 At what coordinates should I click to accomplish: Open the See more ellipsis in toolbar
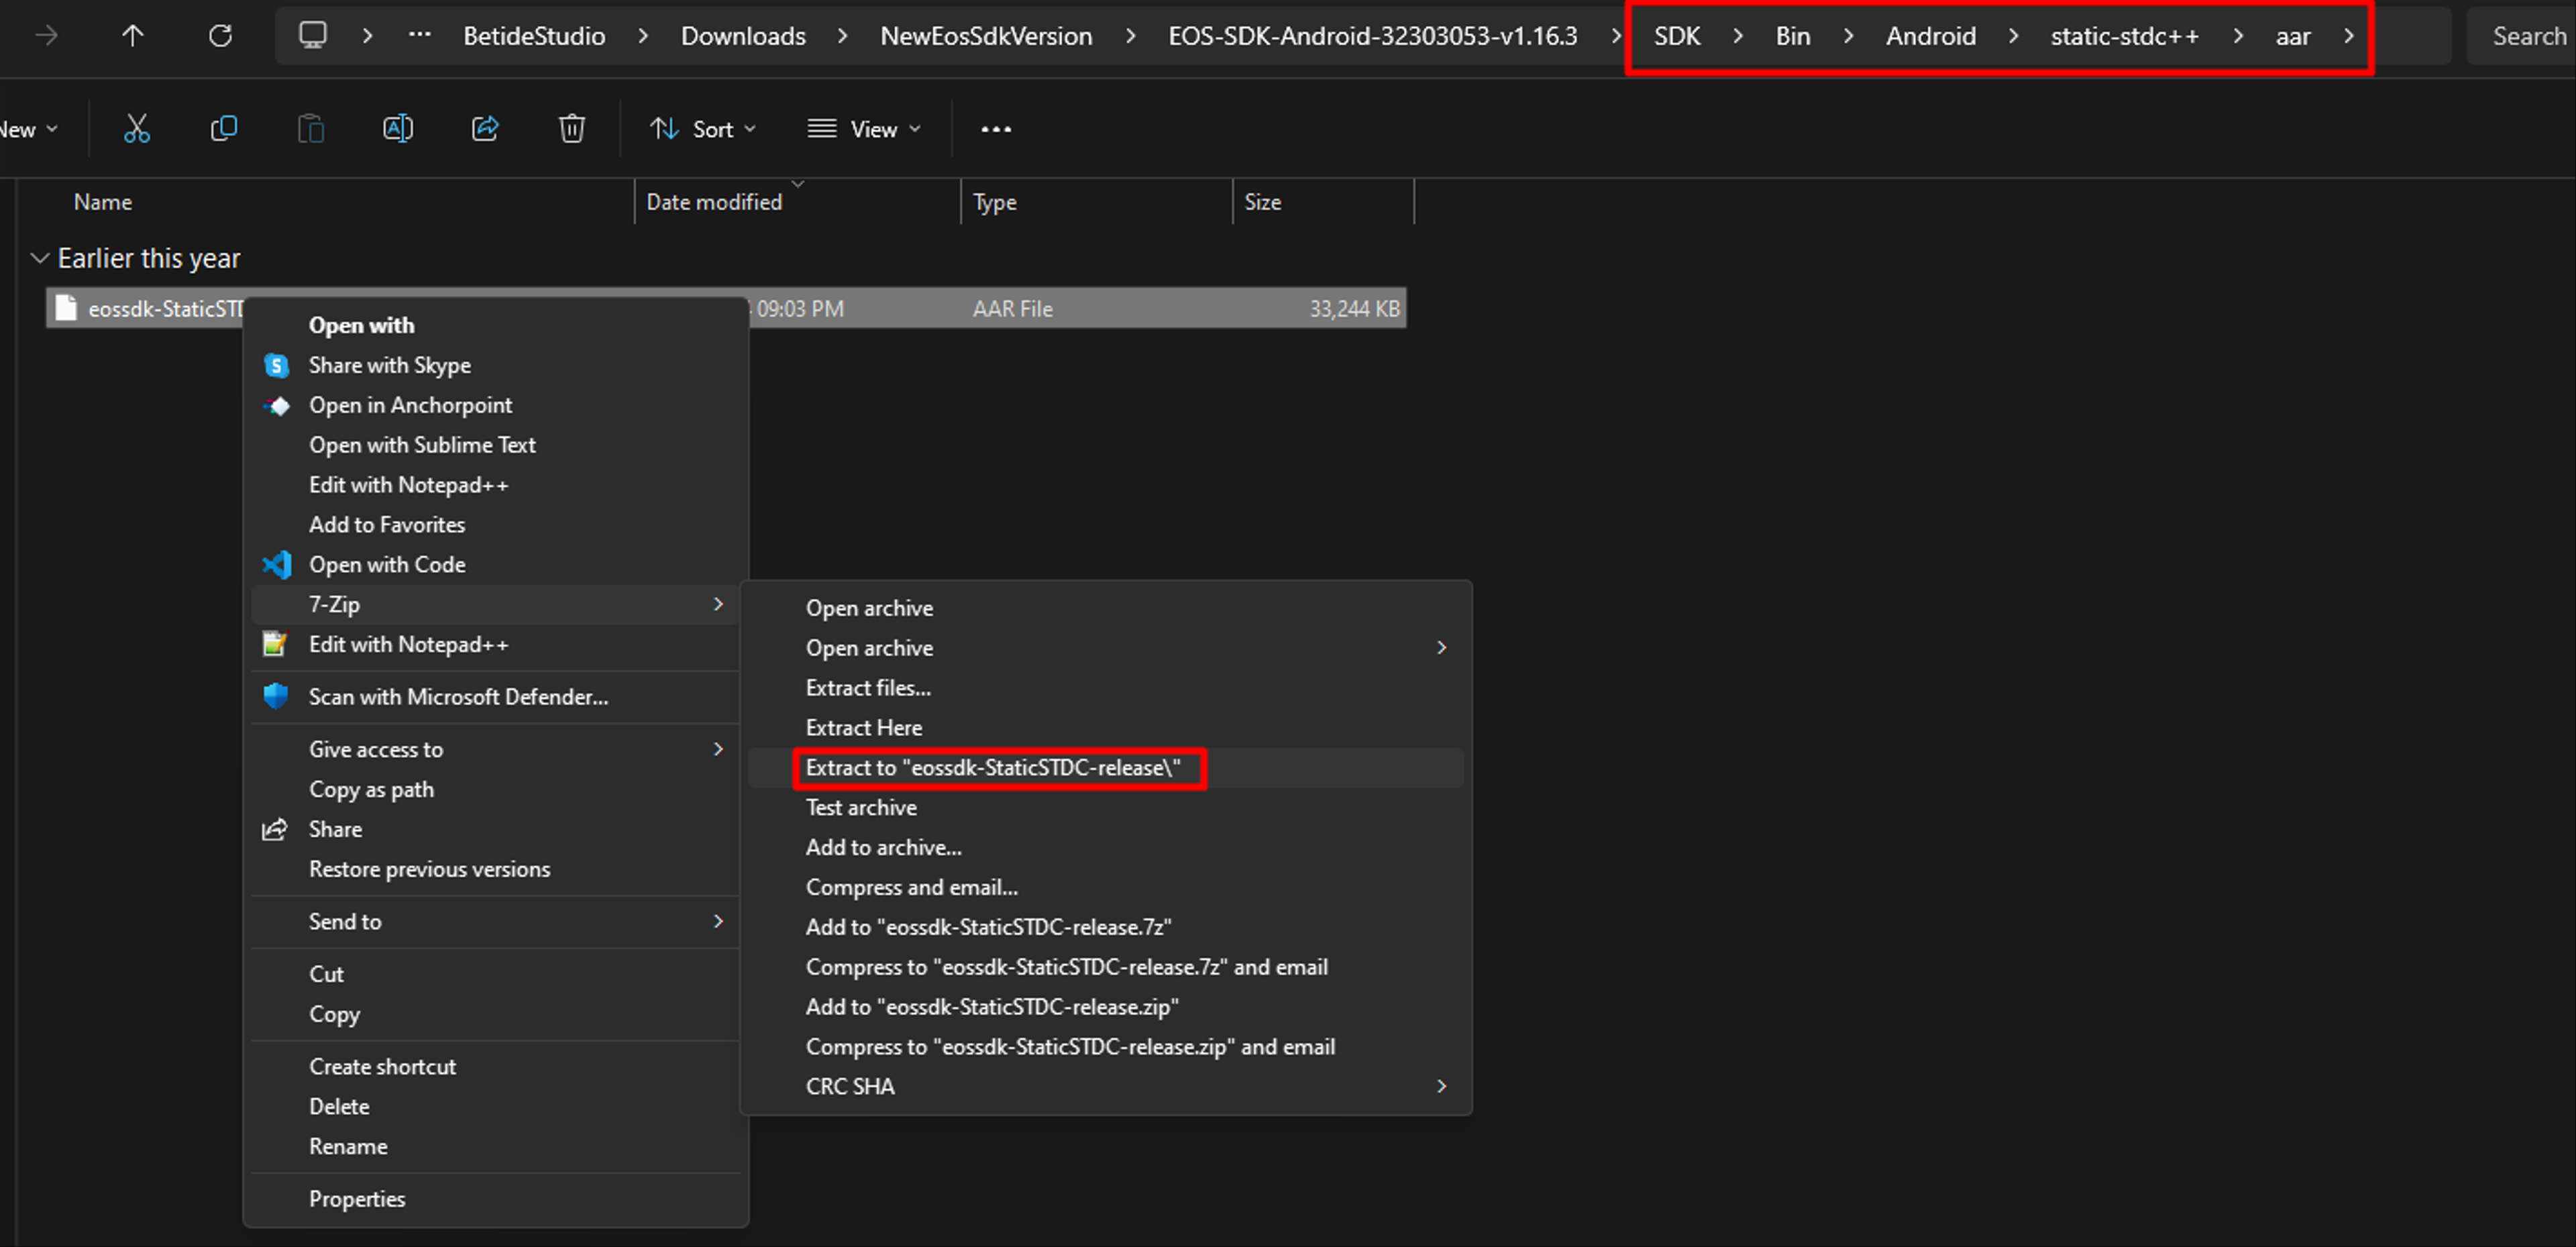click(x=996, y=129)
